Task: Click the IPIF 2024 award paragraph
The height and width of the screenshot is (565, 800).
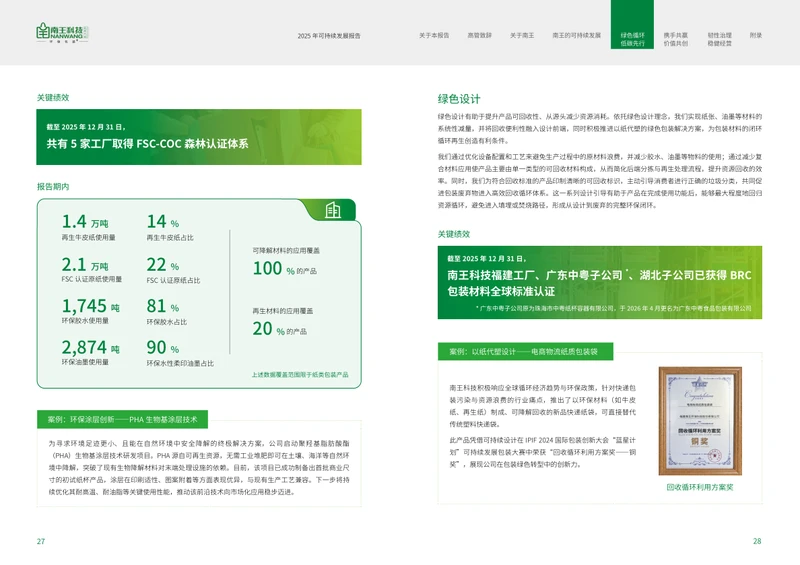Action: [x=542, y=452]
